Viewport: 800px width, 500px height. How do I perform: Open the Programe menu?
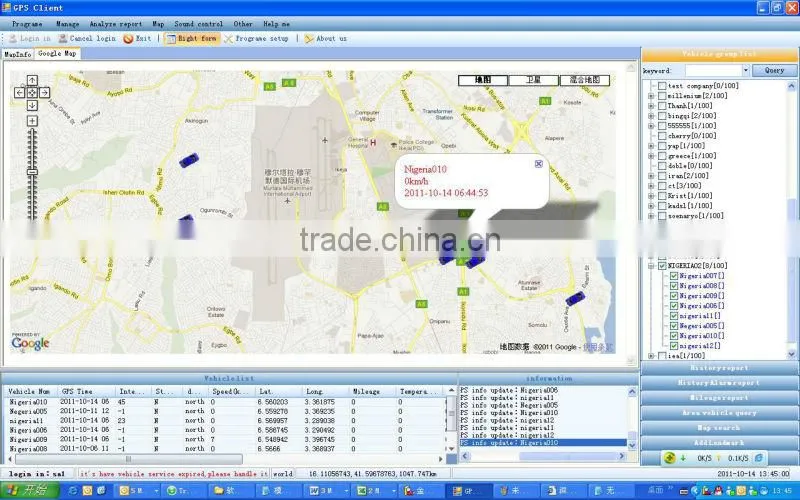(27, 24)
